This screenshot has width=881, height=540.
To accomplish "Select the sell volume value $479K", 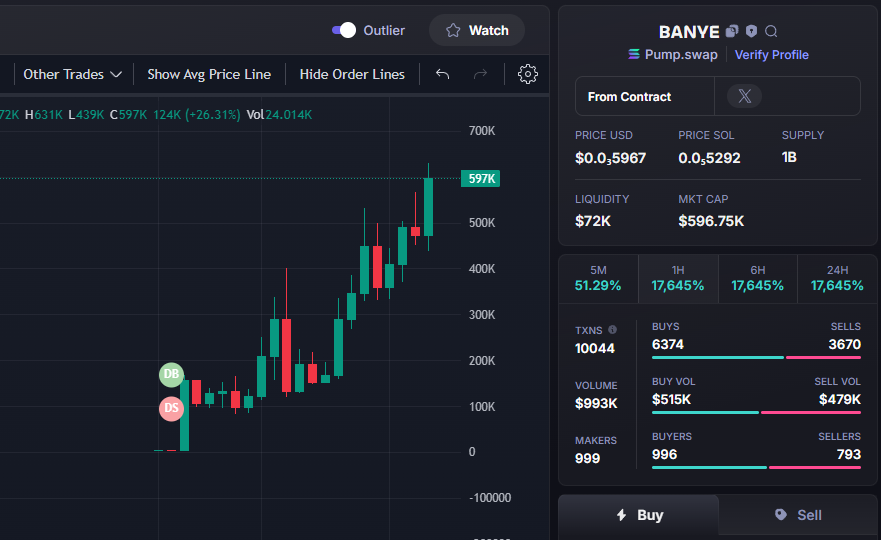I will pos(839,400).
